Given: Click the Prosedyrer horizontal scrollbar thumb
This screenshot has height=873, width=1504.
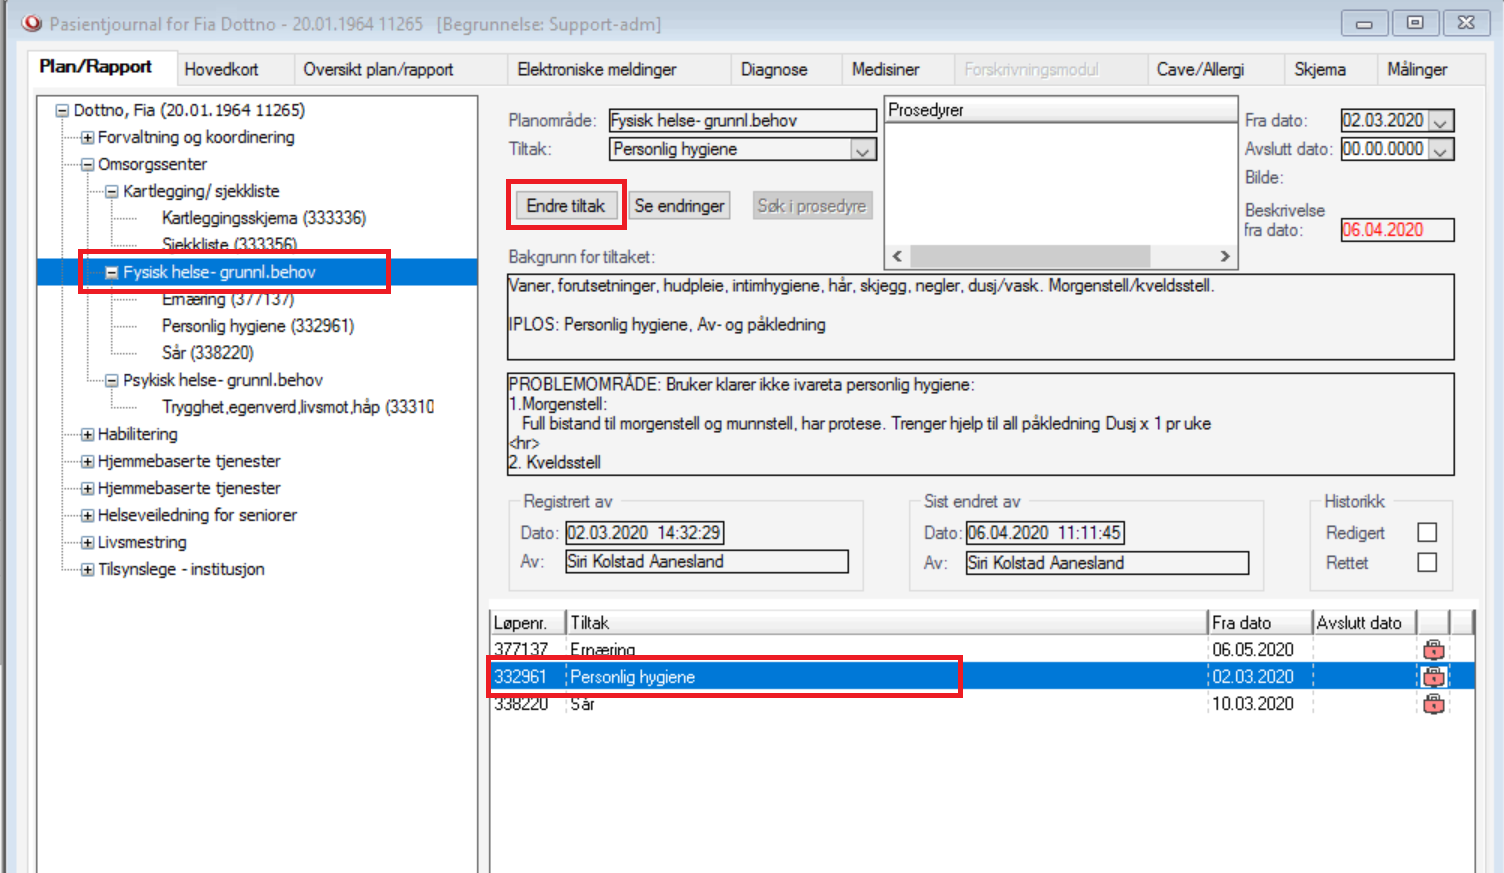Looking at the screenshot, I should point(1029,256).
